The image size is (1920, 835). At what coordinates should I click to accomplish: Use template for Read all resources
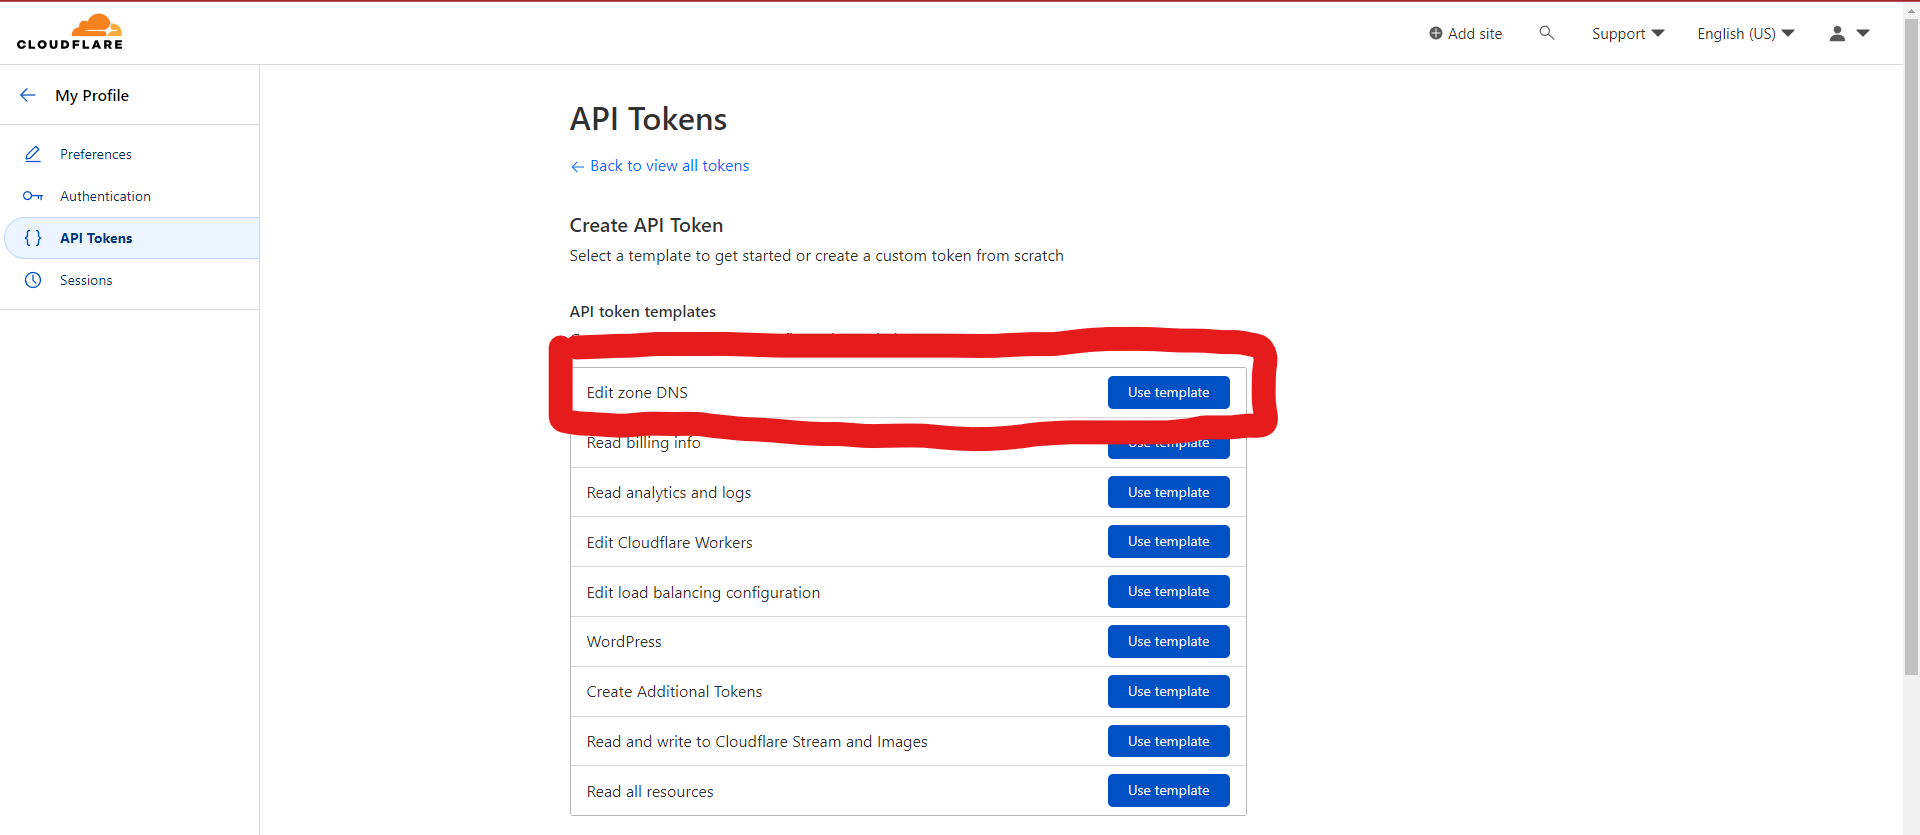click(1168, 791)
